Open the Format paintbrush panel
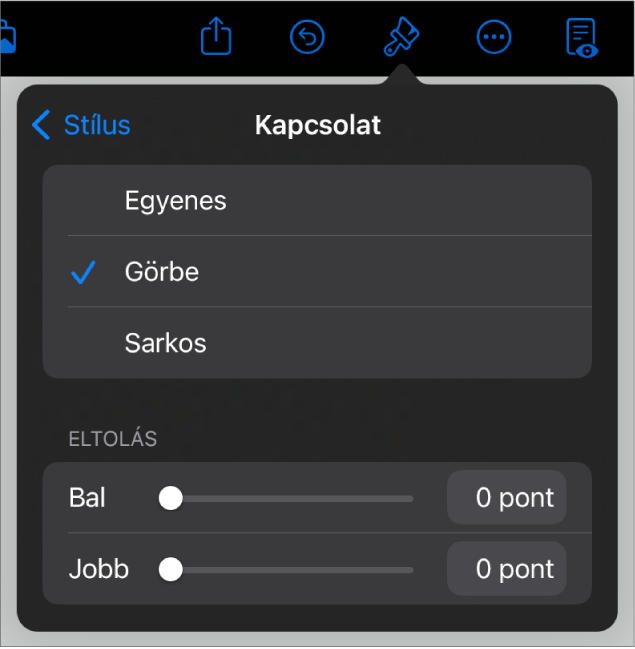 (401, 38)
